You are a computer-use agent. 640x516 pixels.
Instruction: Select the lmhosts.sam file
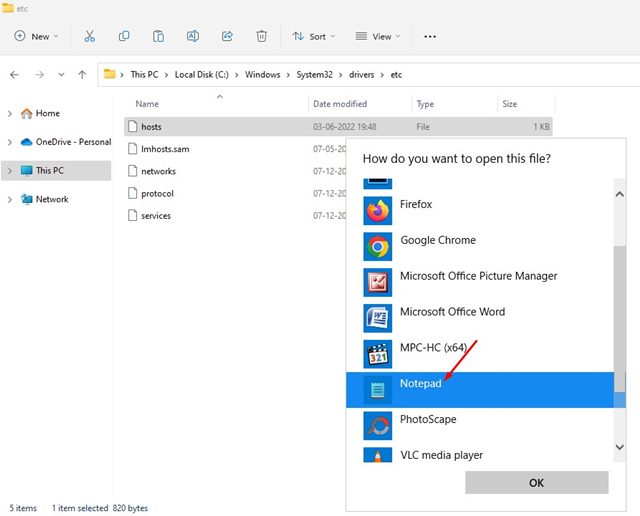click(164, 149)
